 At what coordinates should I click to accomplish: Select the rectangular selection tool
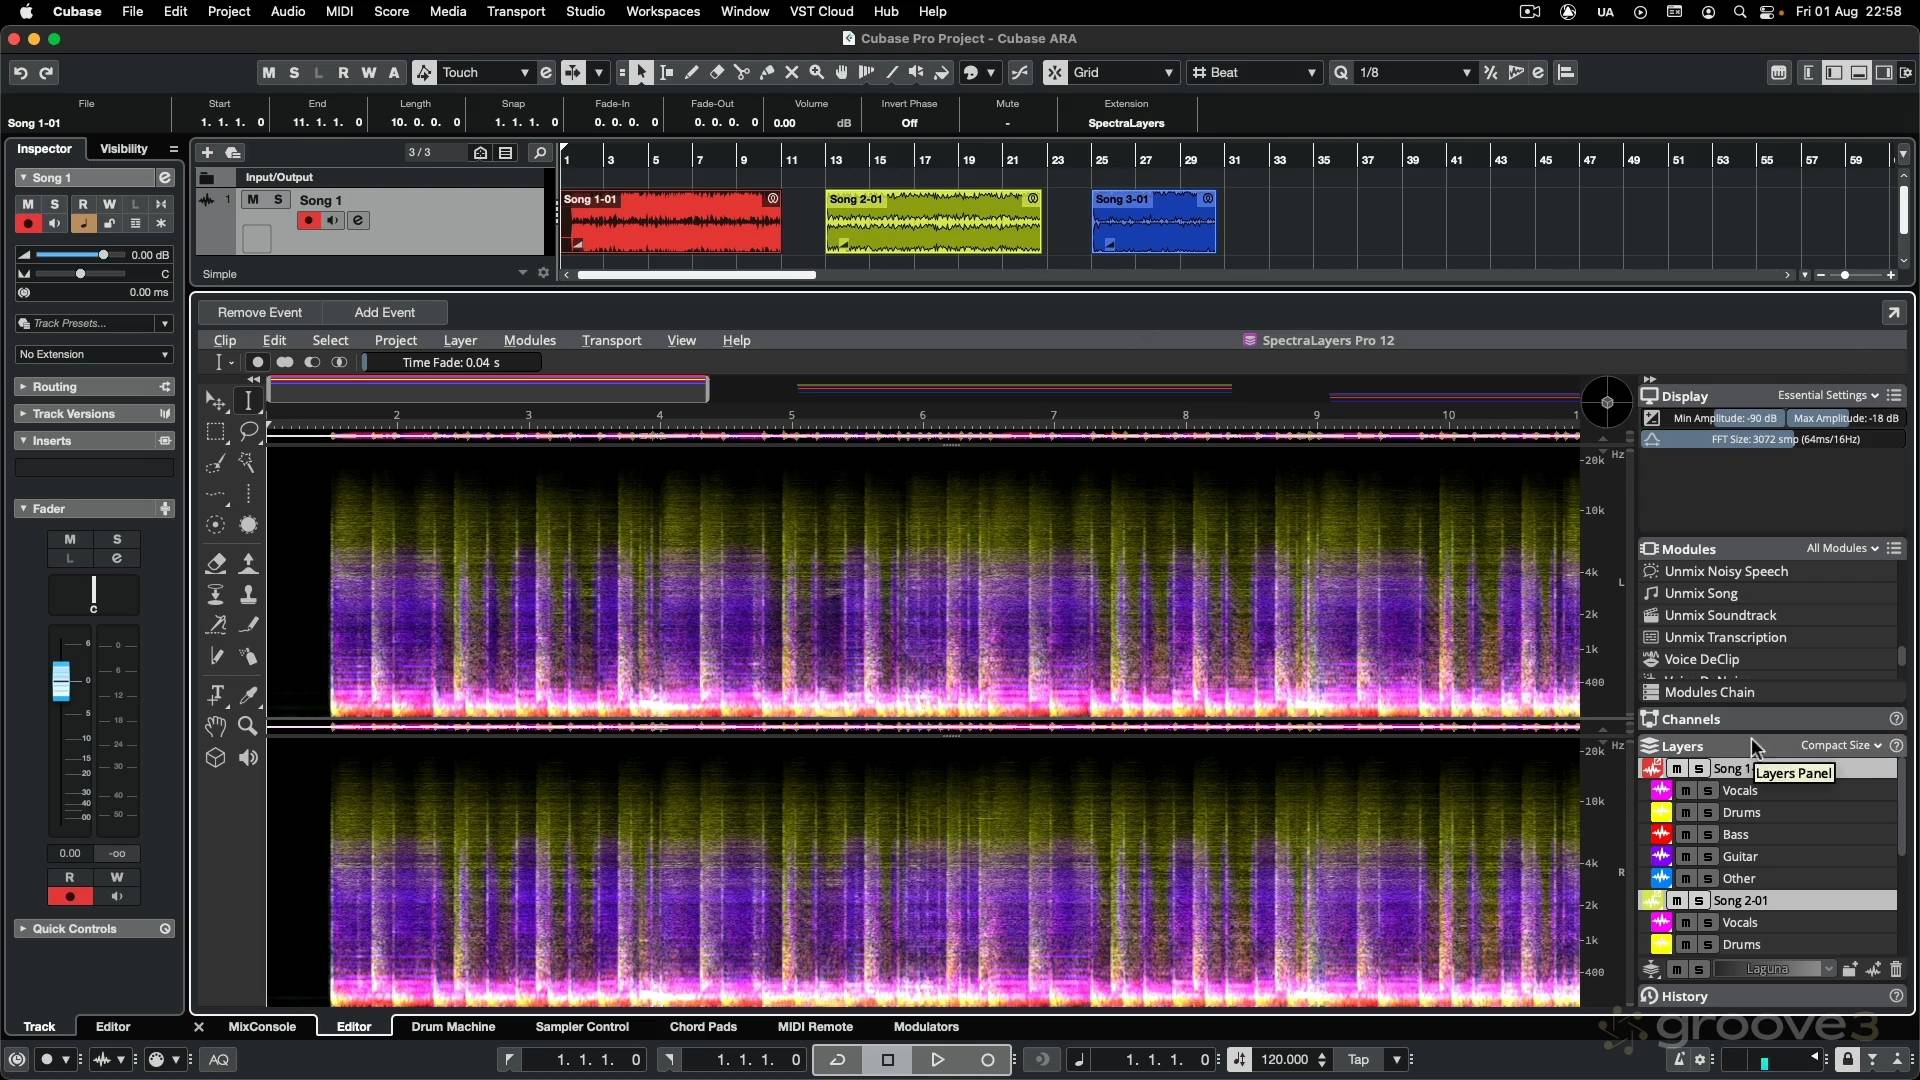(x=215, y=431)
